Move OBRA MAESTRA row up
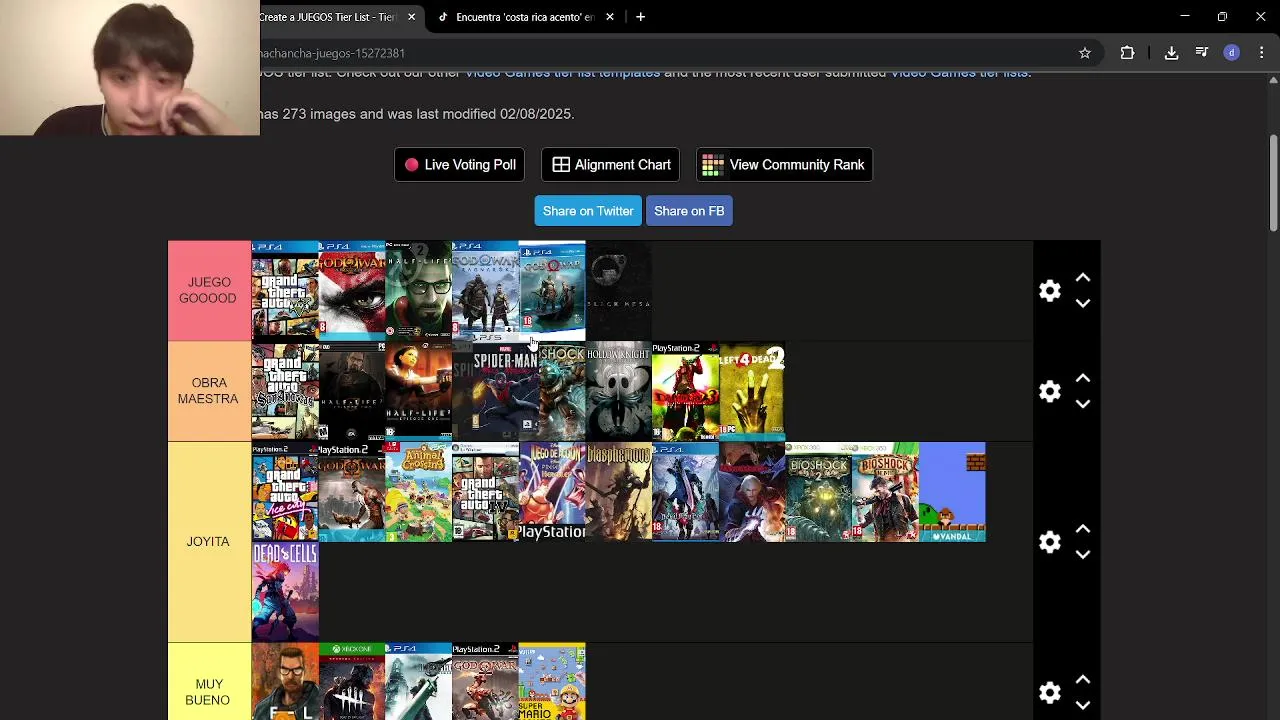 pos(1083,379)
